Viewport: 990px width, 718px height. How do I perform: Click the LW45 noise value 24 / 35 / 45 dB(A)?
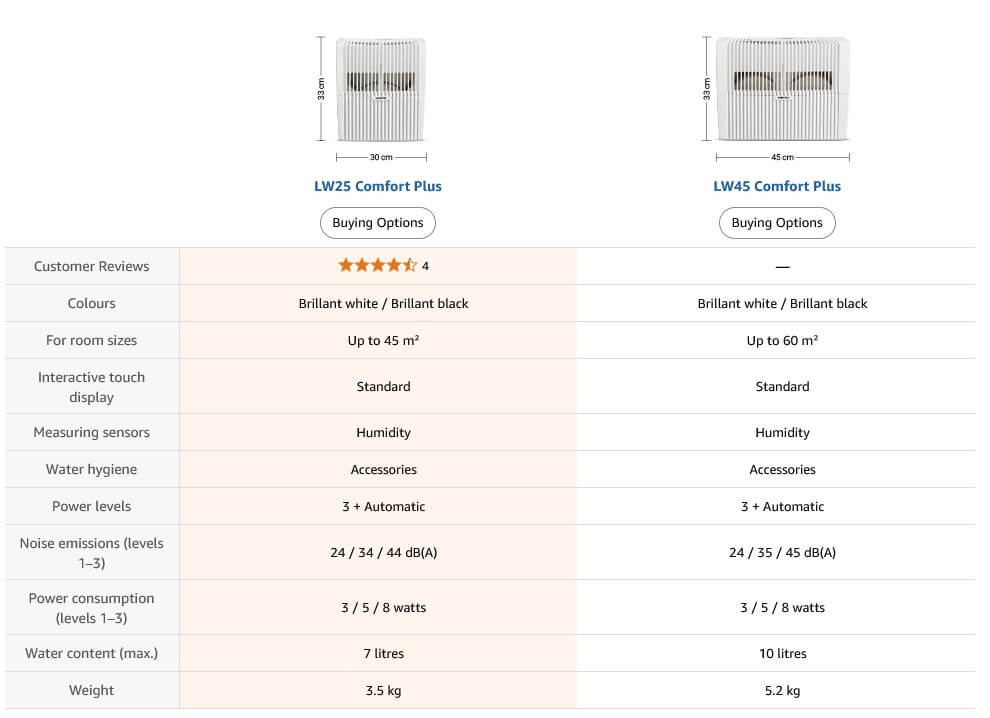pyautogui.click(x=782, y=553)
